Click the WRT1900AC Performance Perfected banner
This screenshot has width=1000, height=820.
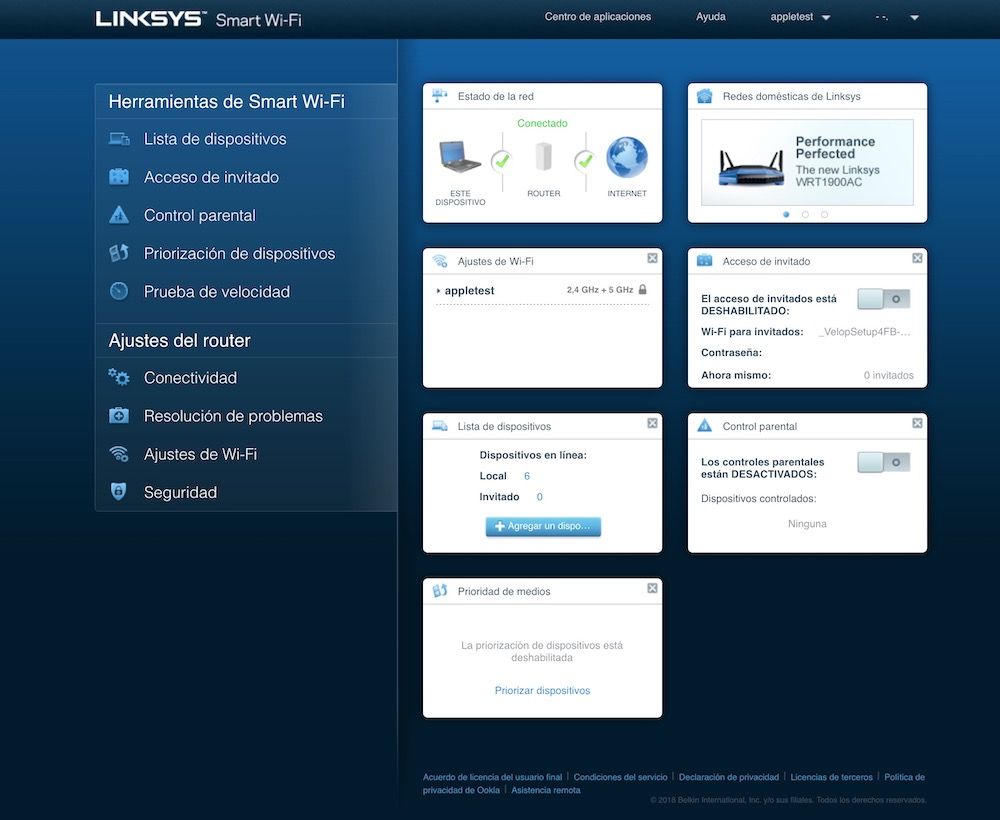pyautogui.click(x=807, y=162)
